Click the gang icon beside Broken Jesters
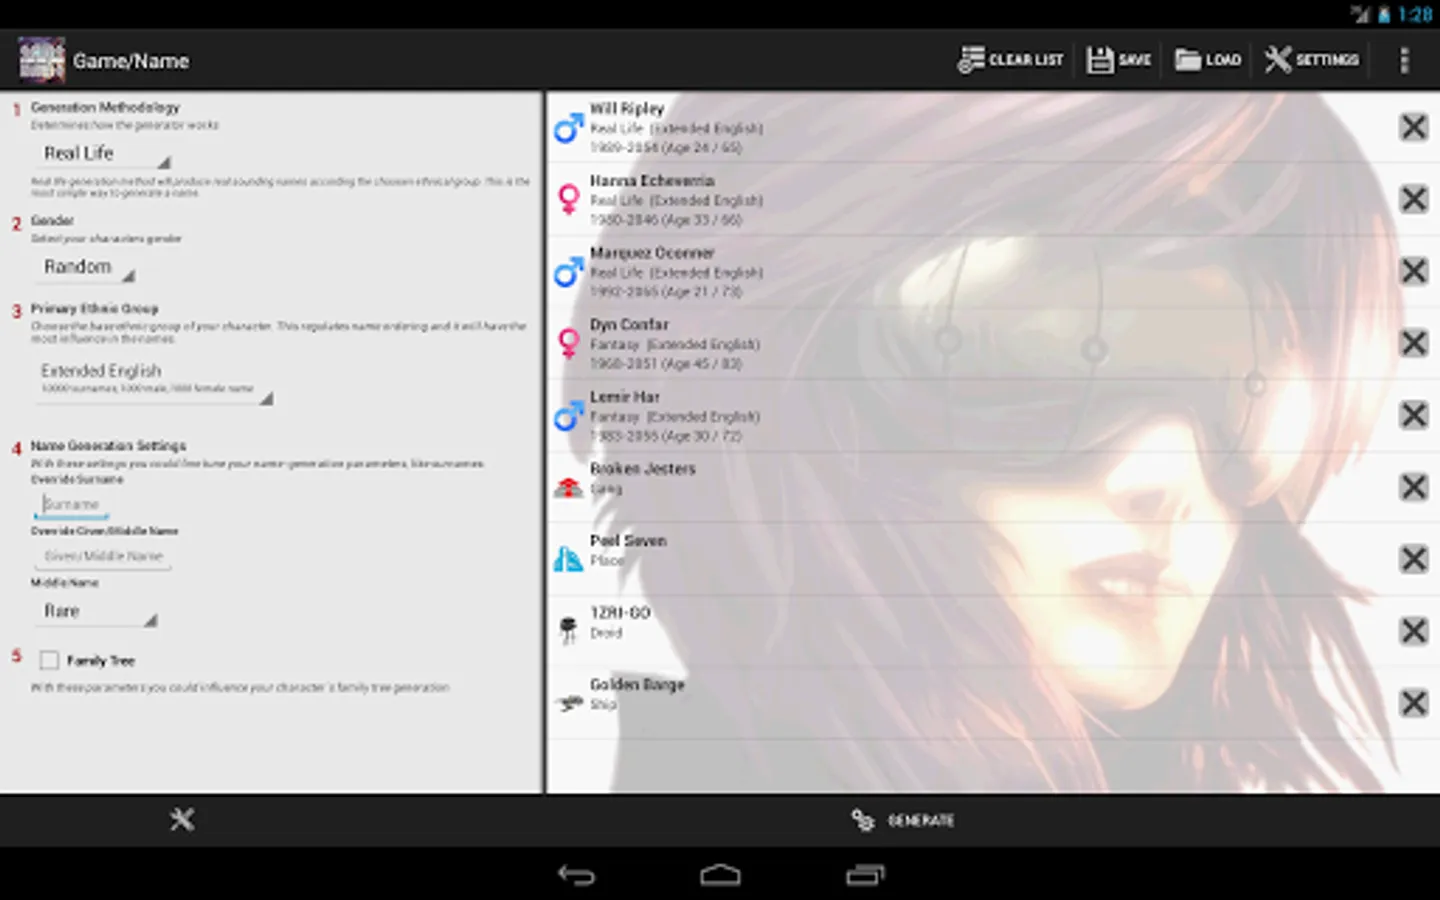 [x=569, y=487]
